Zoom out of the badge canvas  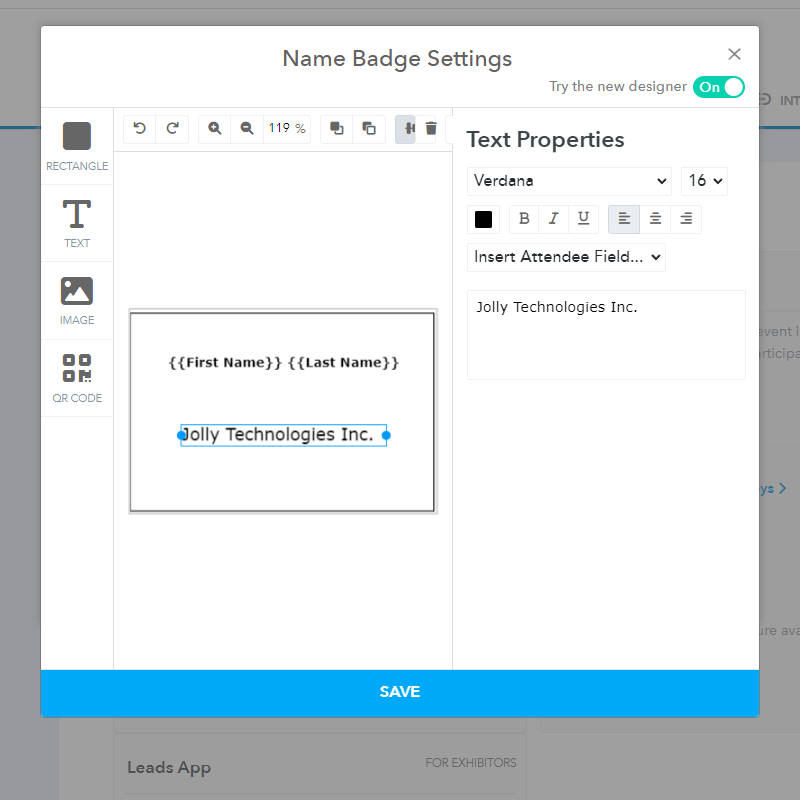pos(247,129)
